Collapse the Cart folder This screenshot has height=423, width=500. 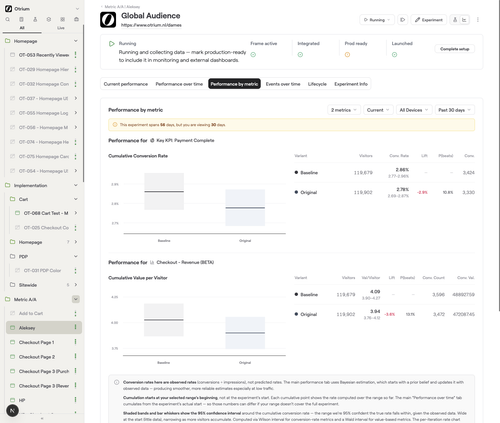(76, 199)
